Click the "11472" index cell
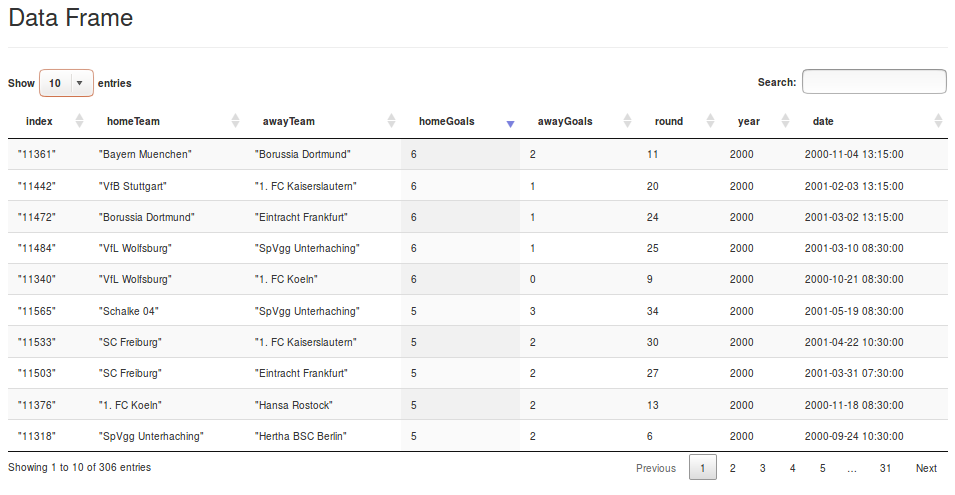 click(37, 217)
